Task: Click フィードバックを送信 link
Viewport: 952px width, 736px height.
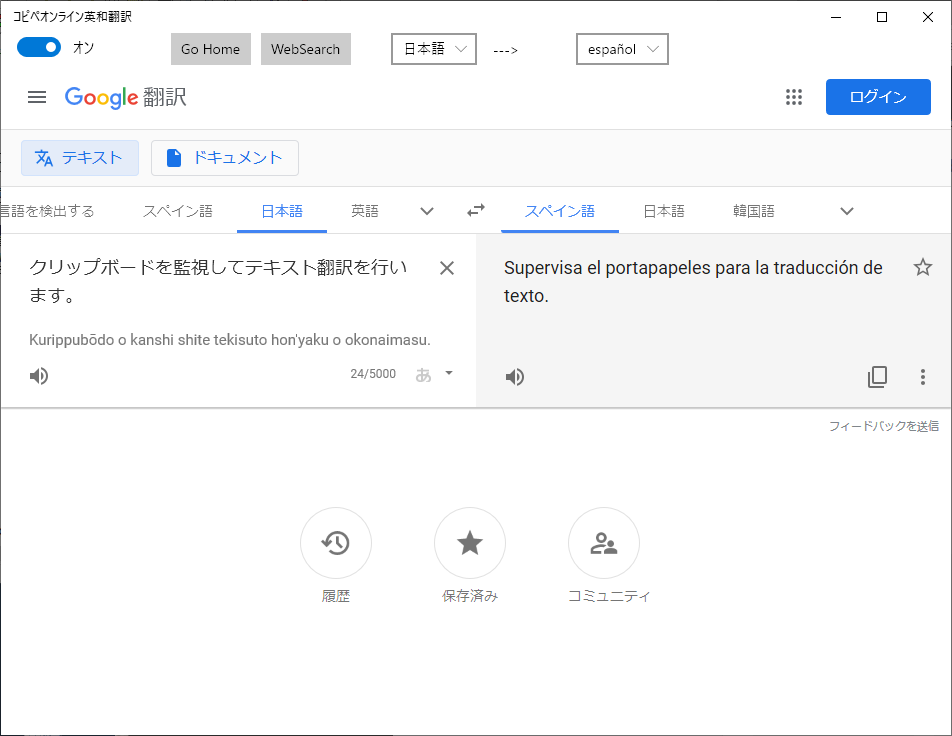Action: pos(884,426)
